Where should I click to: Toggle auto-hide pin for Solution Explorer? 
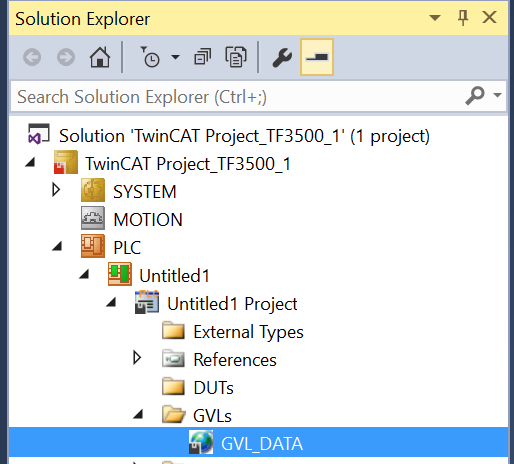(463, 18)
